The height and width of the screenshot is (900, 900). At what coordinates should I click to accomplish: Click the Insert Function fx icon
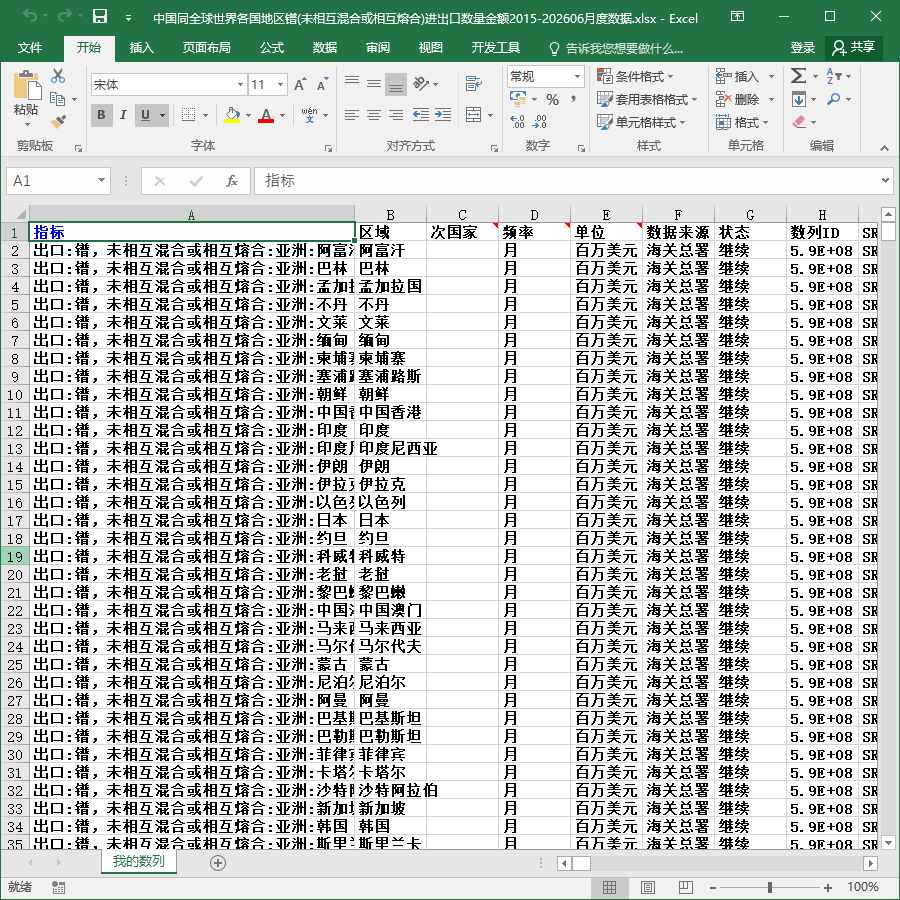[x=231, y=181]
